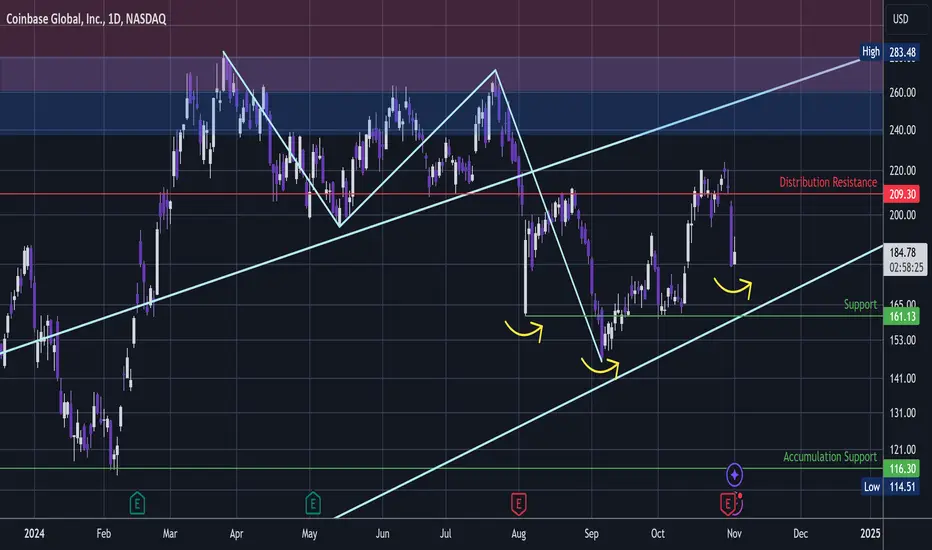
Task: Click the purple circular star event icon
Action: point(735,474)
